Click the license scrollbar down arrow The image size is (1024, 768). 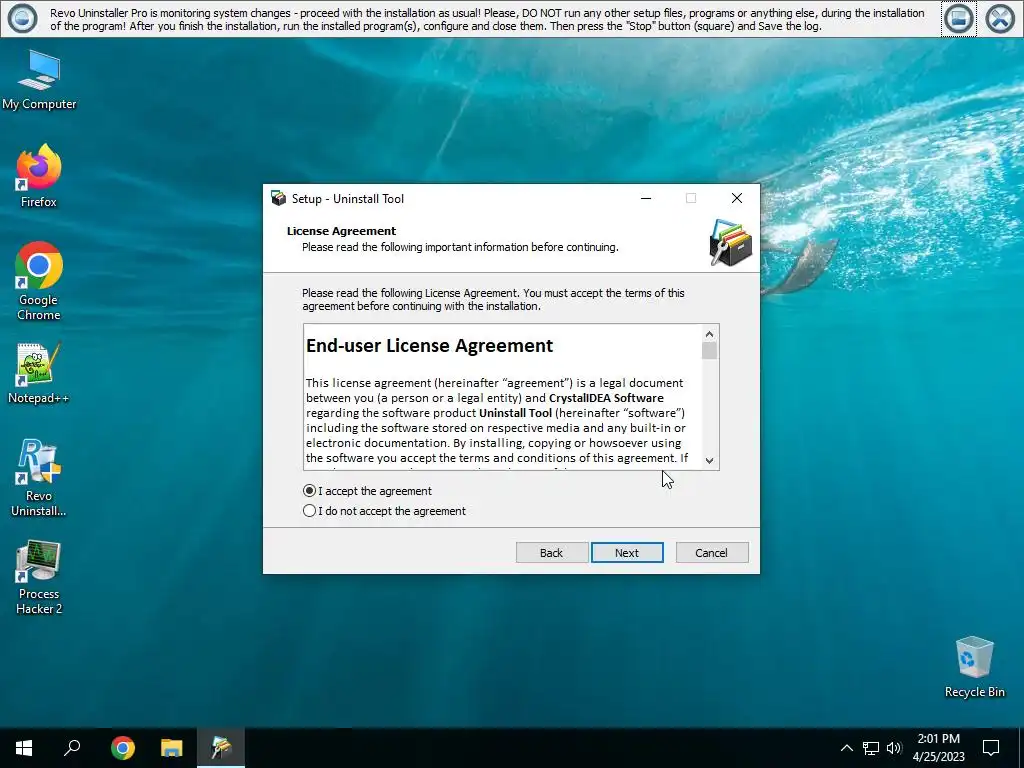pos(710,460)
